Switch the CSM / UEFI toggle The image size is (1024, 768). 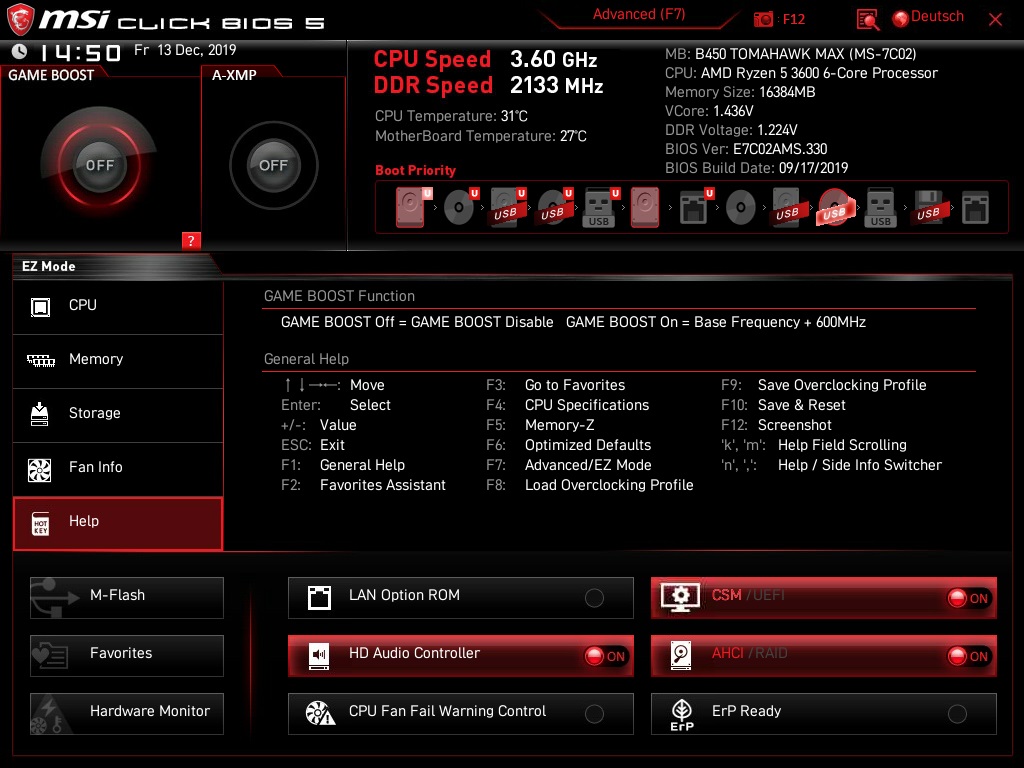[x=824, y=598]
